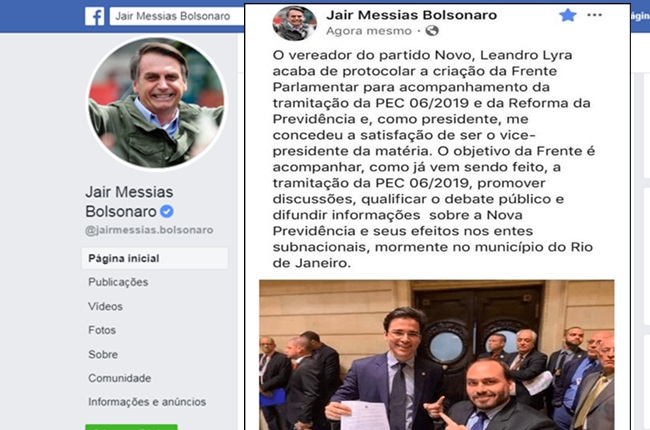Click the blue star icon on post

pyautogui.click(x=568, y=15)
